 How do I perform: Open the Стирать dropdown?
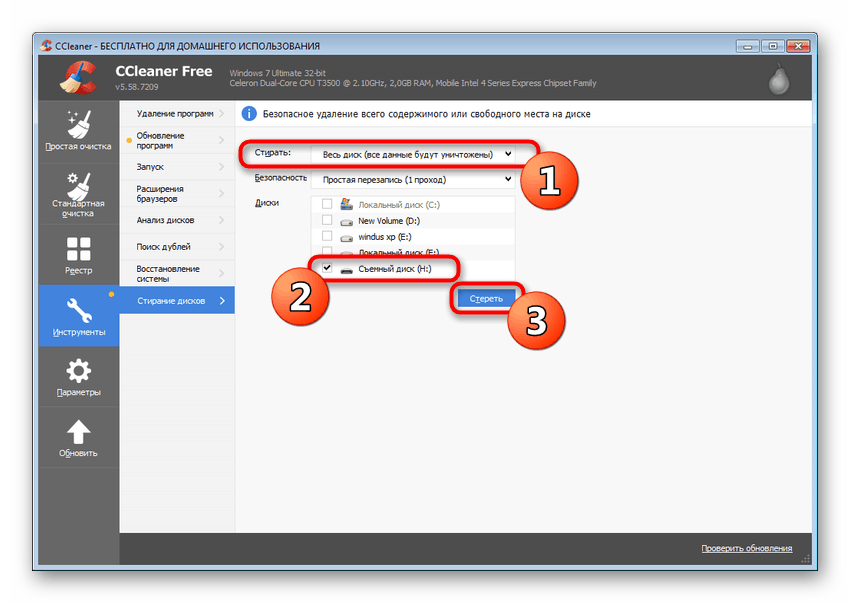pyautogui.click(x=413, y=155)
